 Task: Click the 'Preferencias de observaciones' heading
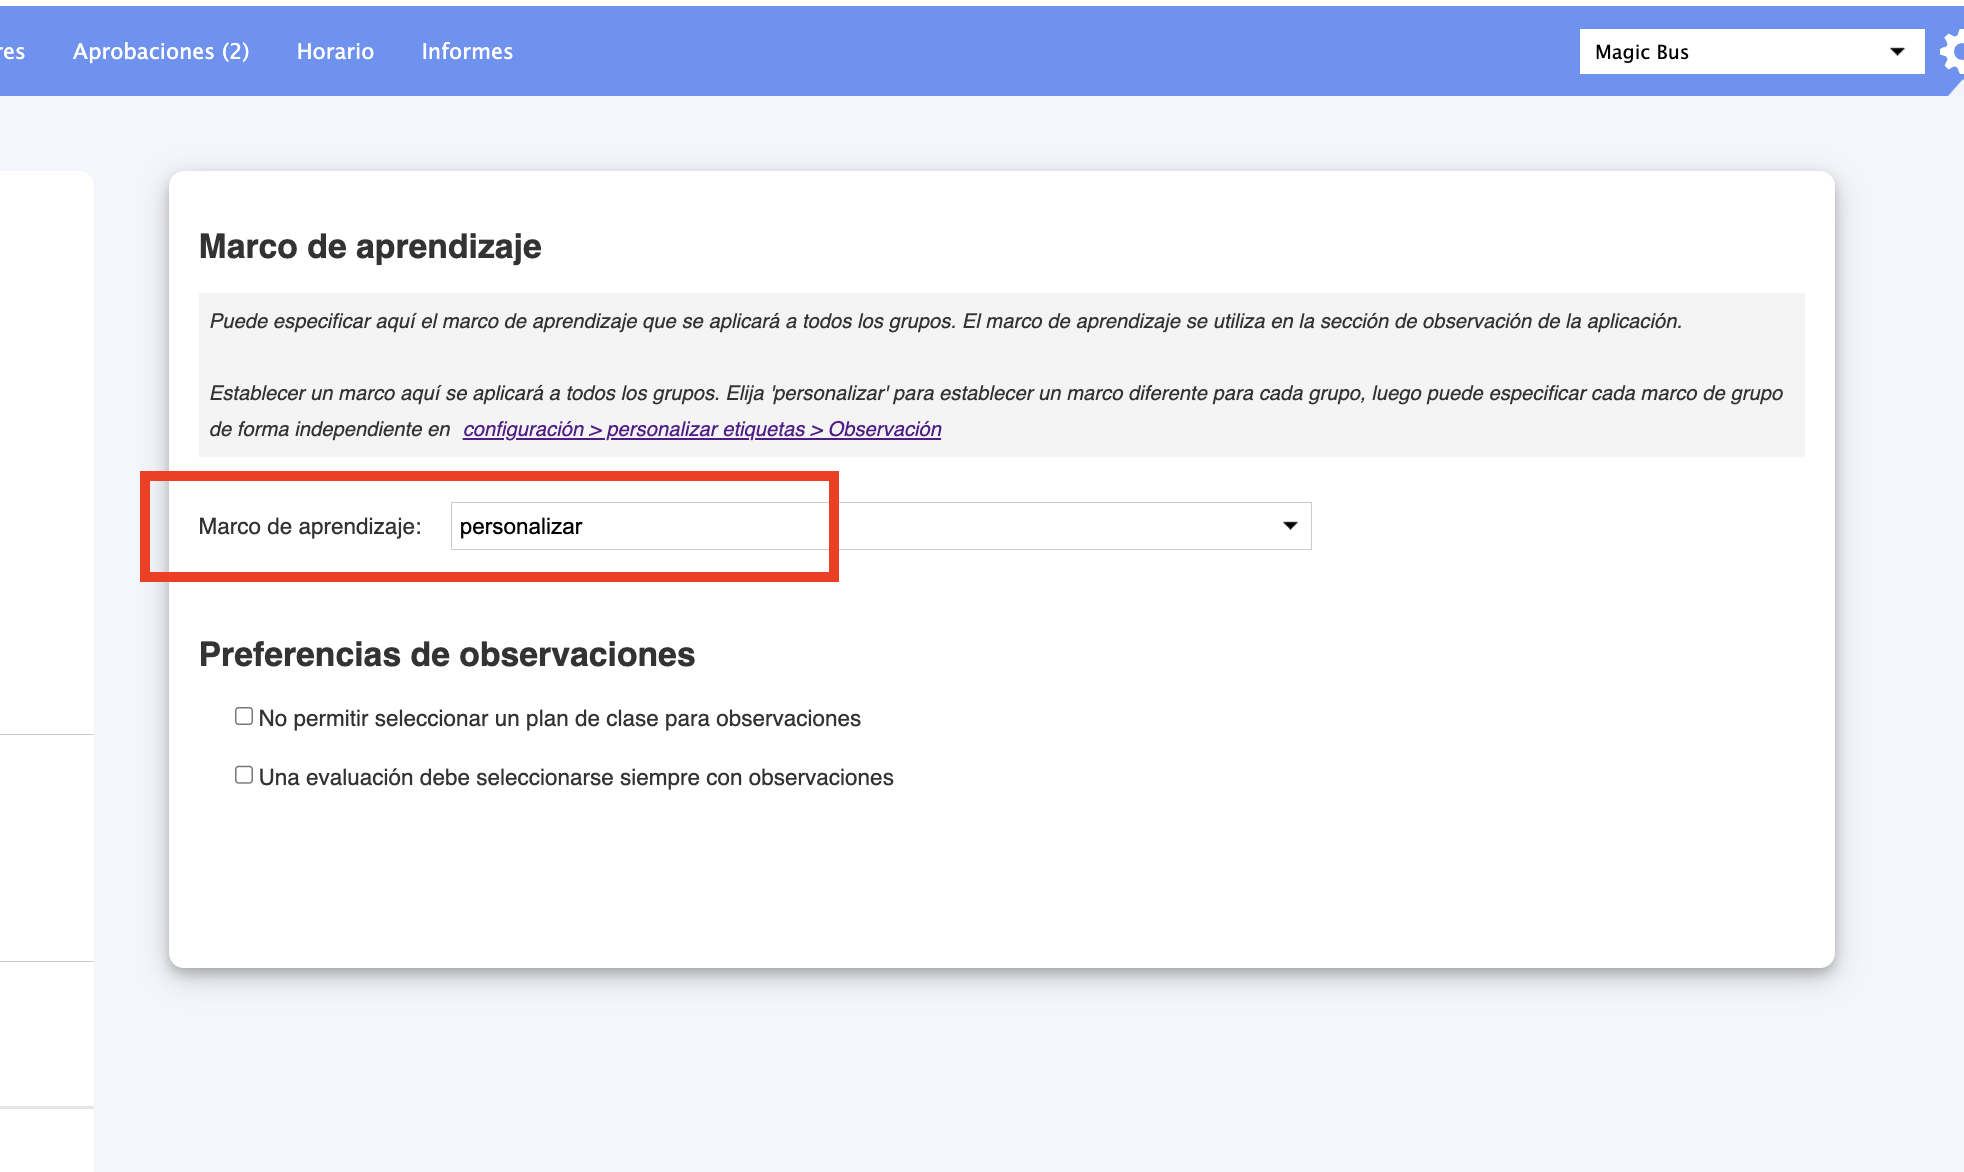click(x=447, y=654)
